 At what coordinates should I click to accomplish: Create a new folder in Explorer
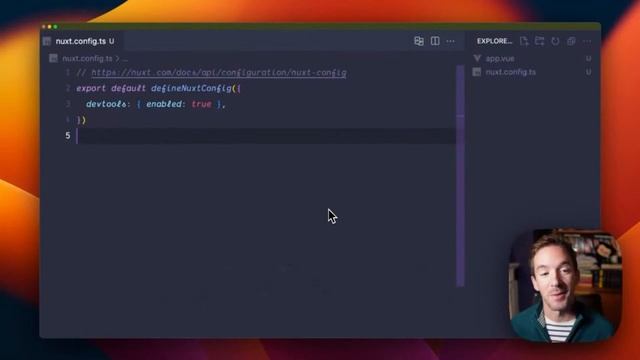tap(540, 41)
